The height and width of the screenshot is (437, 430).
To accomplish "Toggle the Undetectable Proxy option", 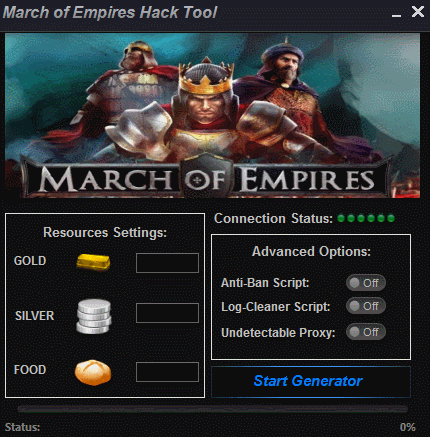I will pos(366,332).
